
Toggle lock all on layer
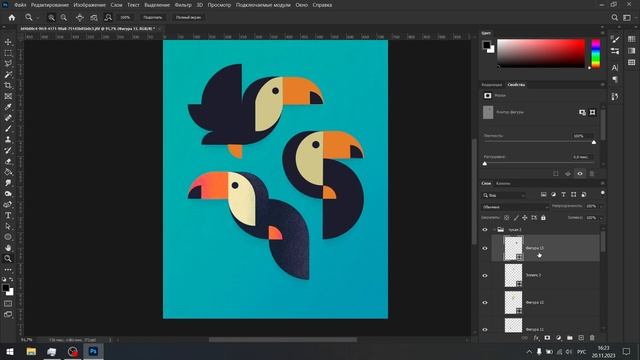543,218
